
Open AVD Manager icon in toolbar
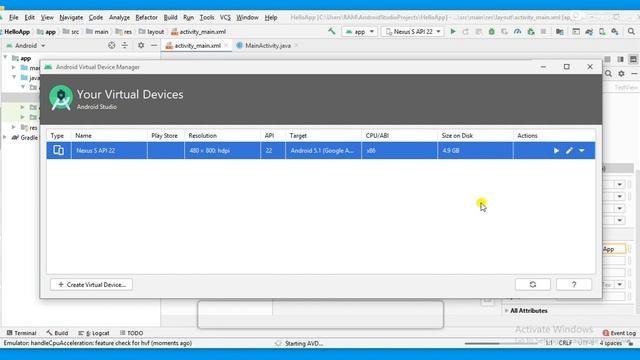(602, 31)
